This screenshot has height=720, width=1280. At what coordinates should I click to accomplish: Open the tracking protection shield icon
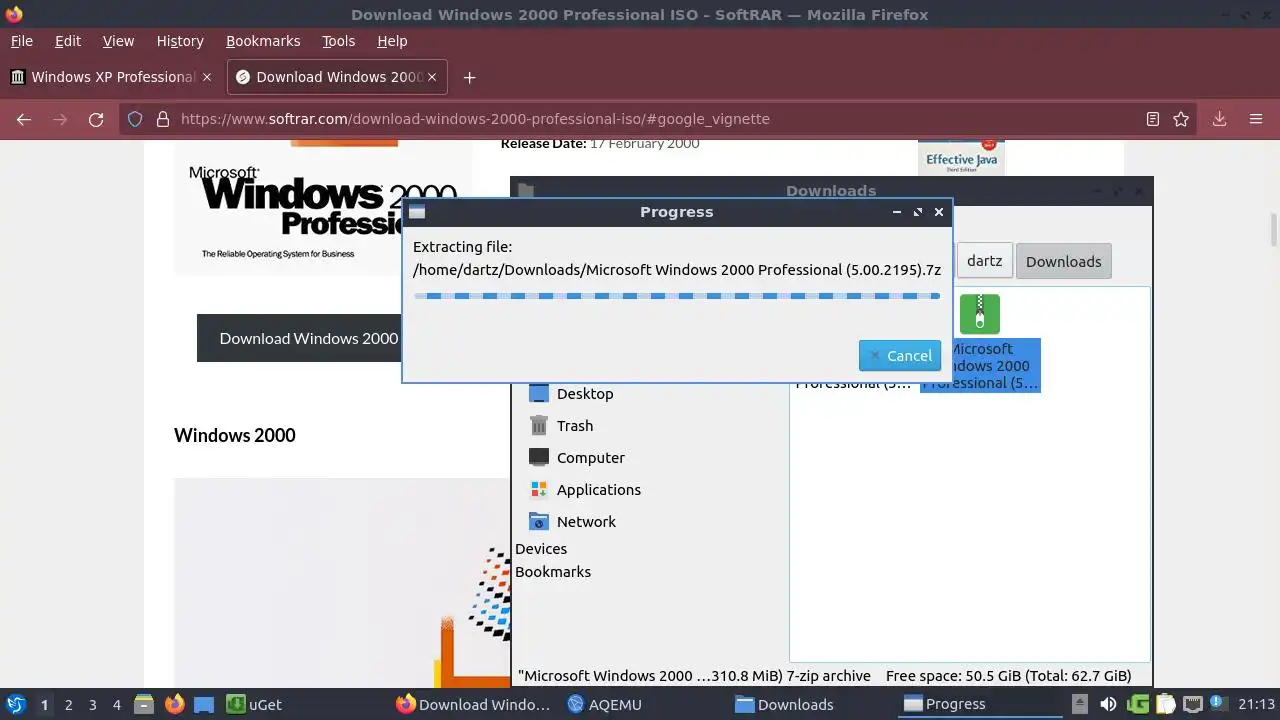pos(135,119)
